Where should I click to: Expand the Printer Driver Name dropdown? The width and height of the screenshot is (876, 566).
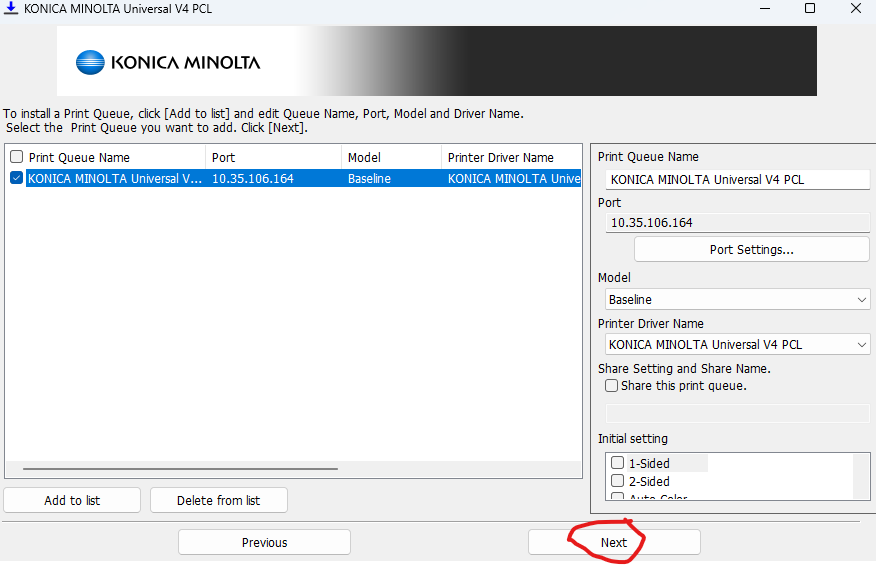coord(738,344)
